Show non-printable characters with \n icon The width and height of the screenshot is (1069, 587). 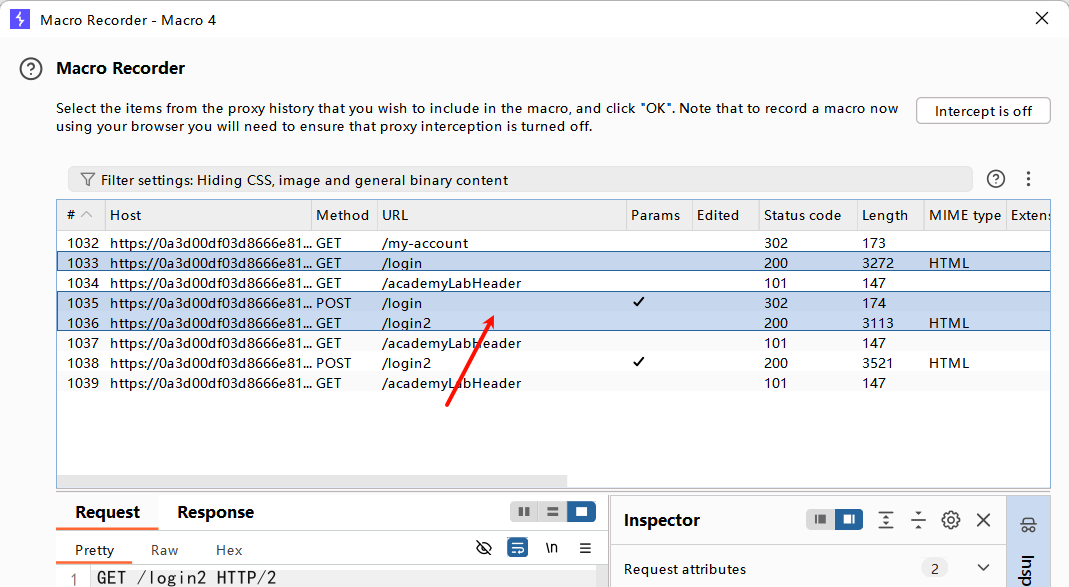click(551, 548)
